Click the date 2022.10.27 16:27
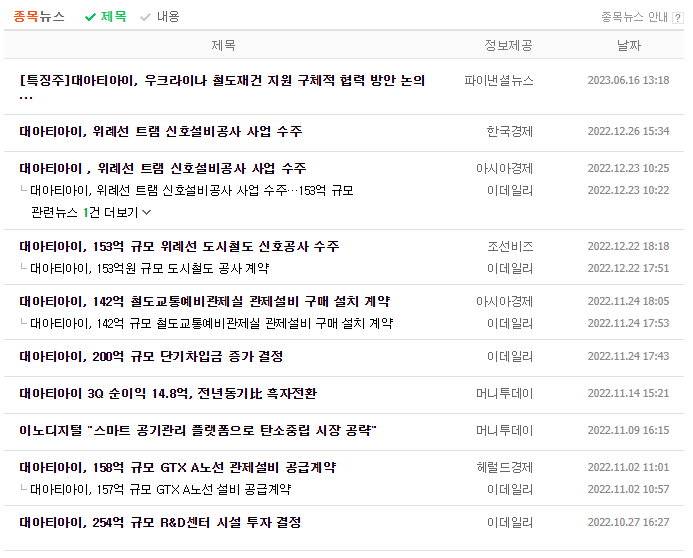 coord(628,522)
